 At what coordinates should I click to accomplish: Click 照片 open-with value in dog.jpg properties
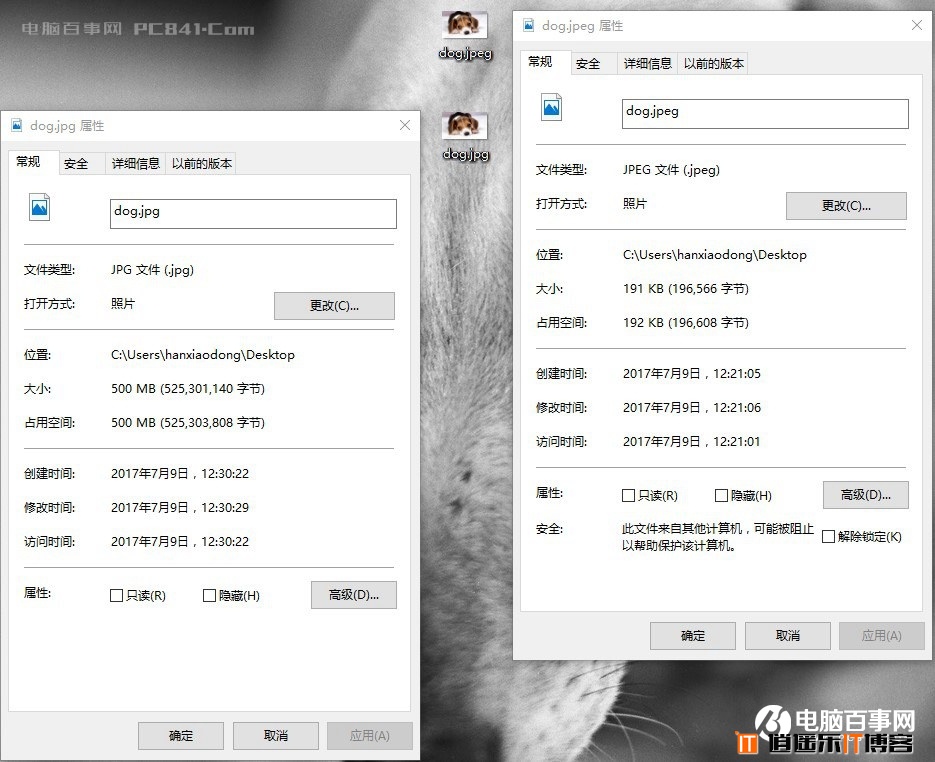point(123,303)
